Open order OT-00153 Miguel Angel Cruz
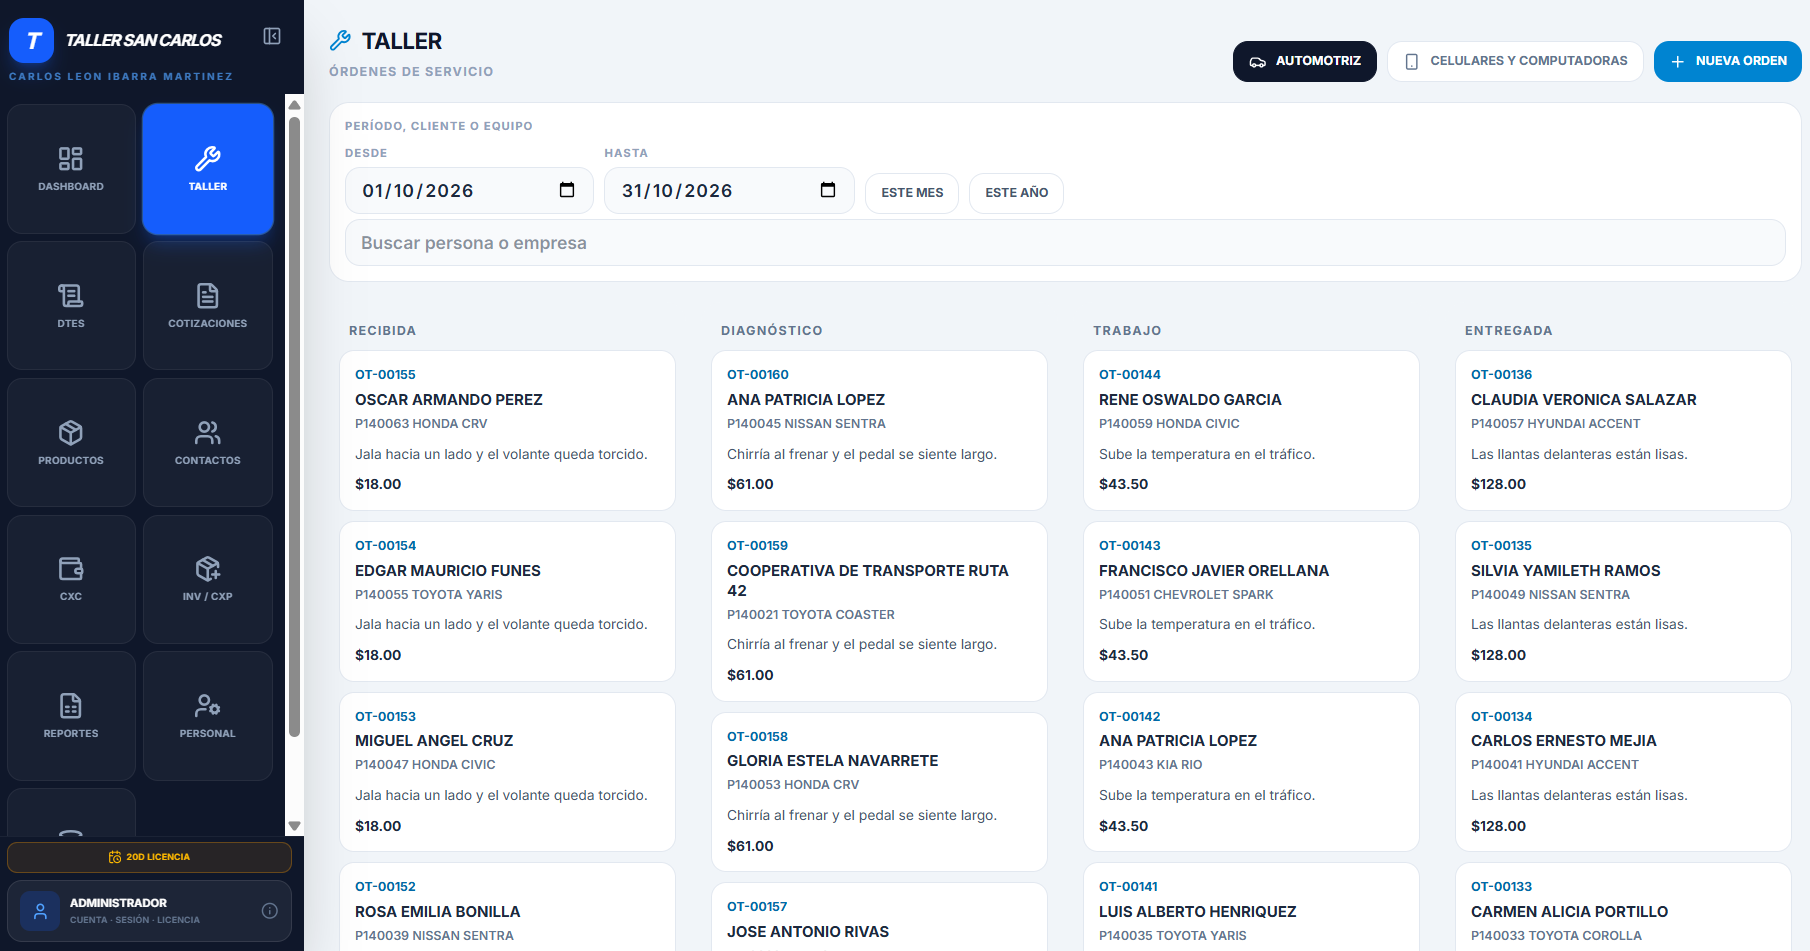 [x=507, y=772]
